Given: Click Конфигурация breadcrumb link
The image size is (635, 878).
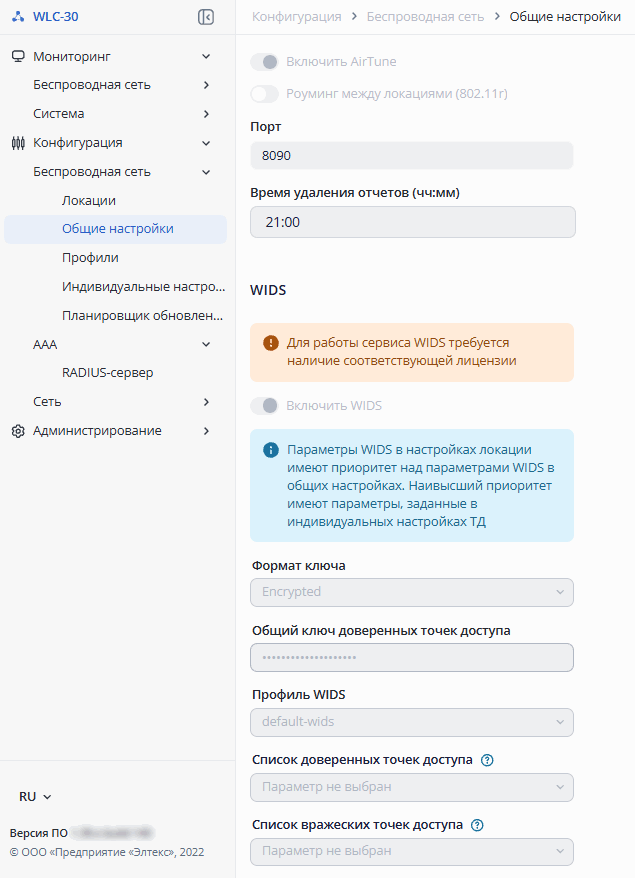Looking at the screenshot, I should [x=297, y=17].
